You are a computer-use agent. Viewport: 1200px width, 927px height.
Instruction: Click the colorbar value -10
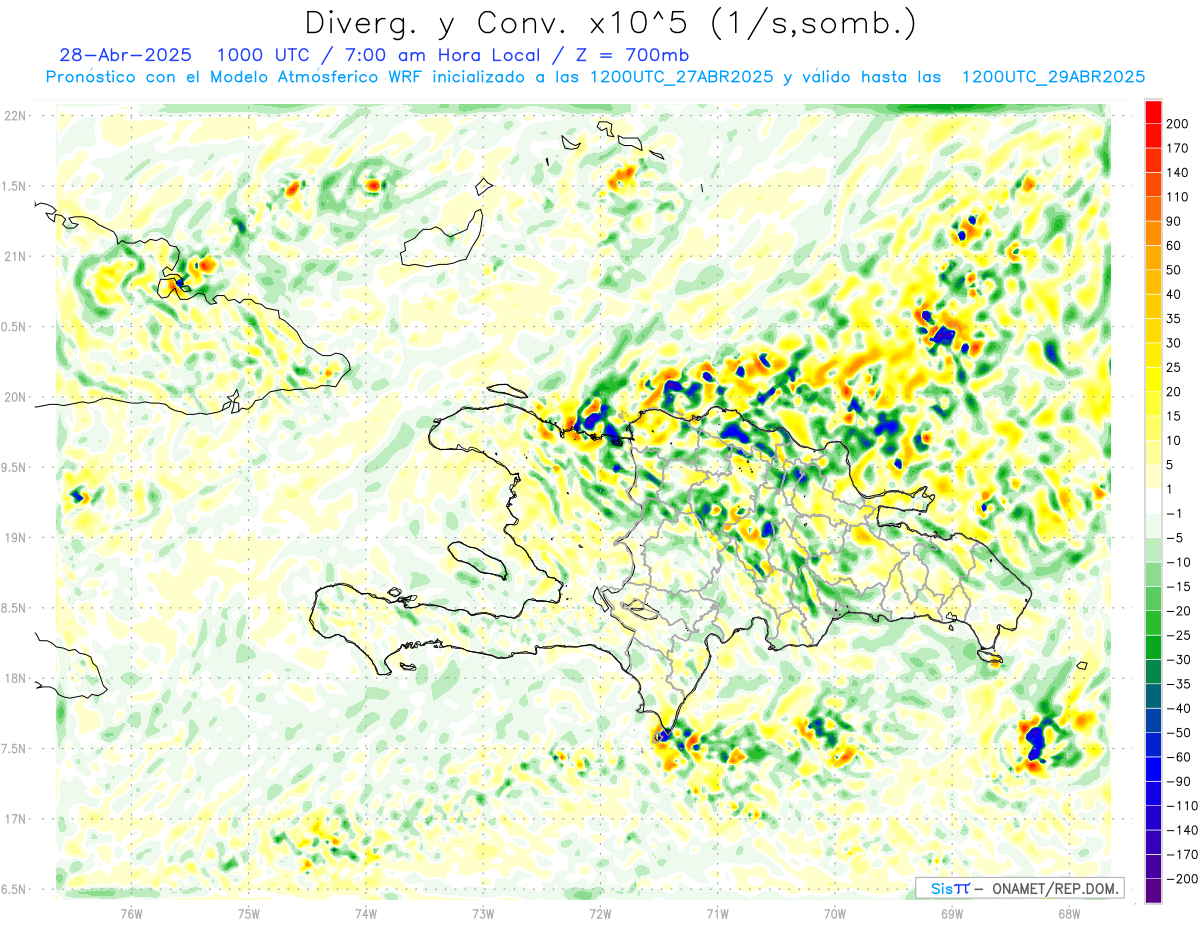(1177, 562)
